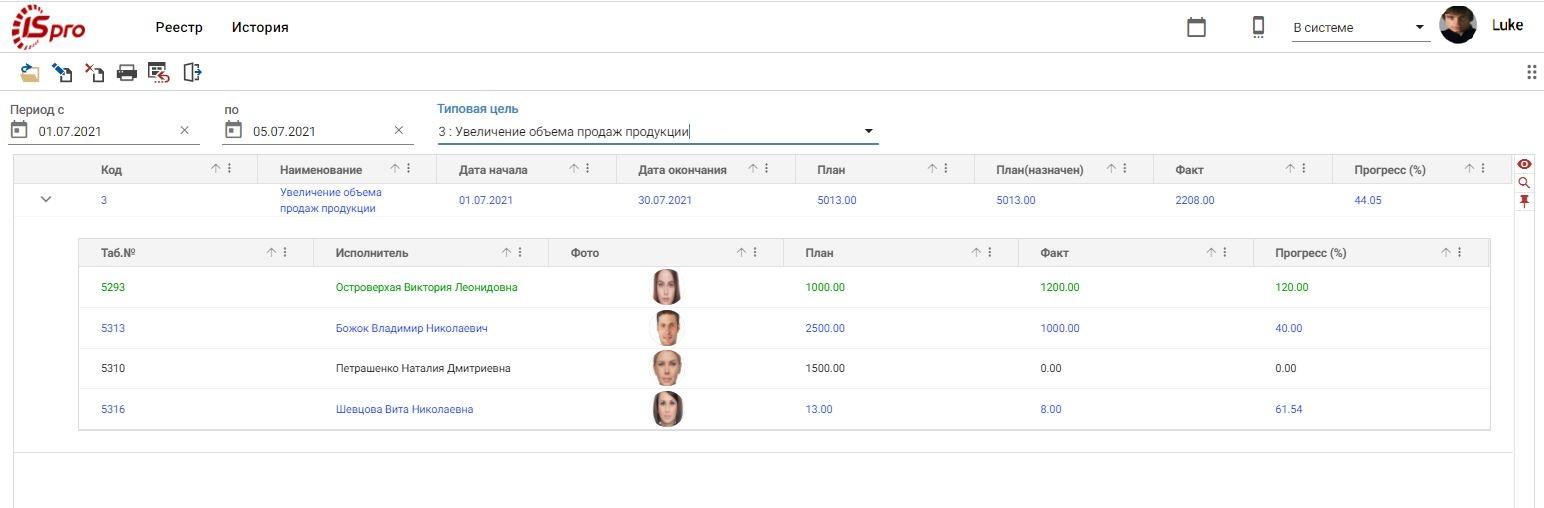The image size is (1544, 508).
Task: Open the История menu
Action: 260,27
